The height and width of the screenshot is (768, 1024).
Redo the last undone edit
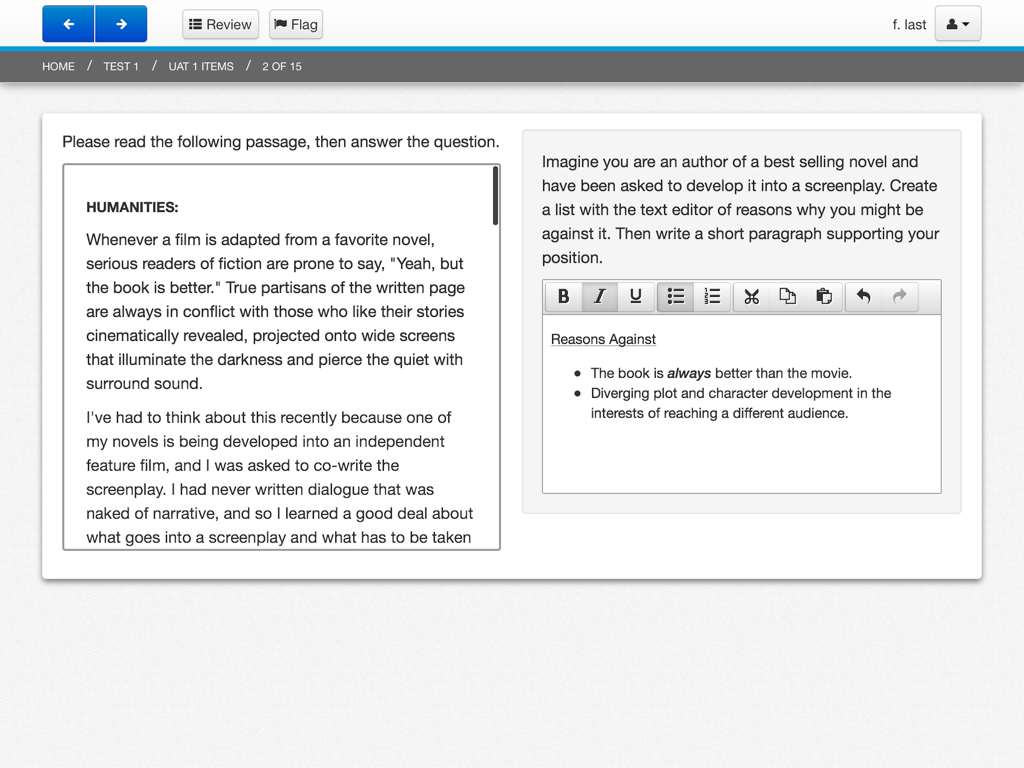(898, 296)
